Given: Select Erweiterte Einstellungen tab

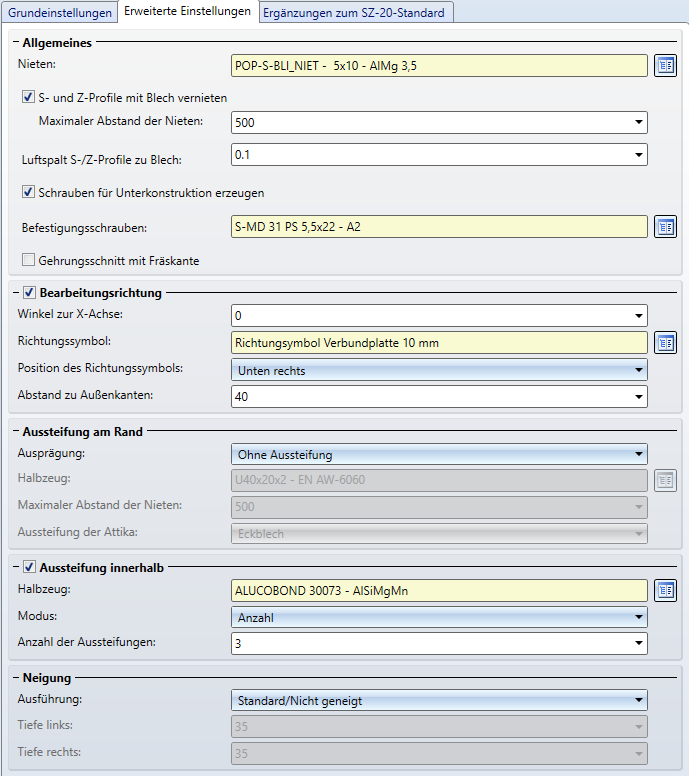Looking at the screenshot, I should pos(188,11).
